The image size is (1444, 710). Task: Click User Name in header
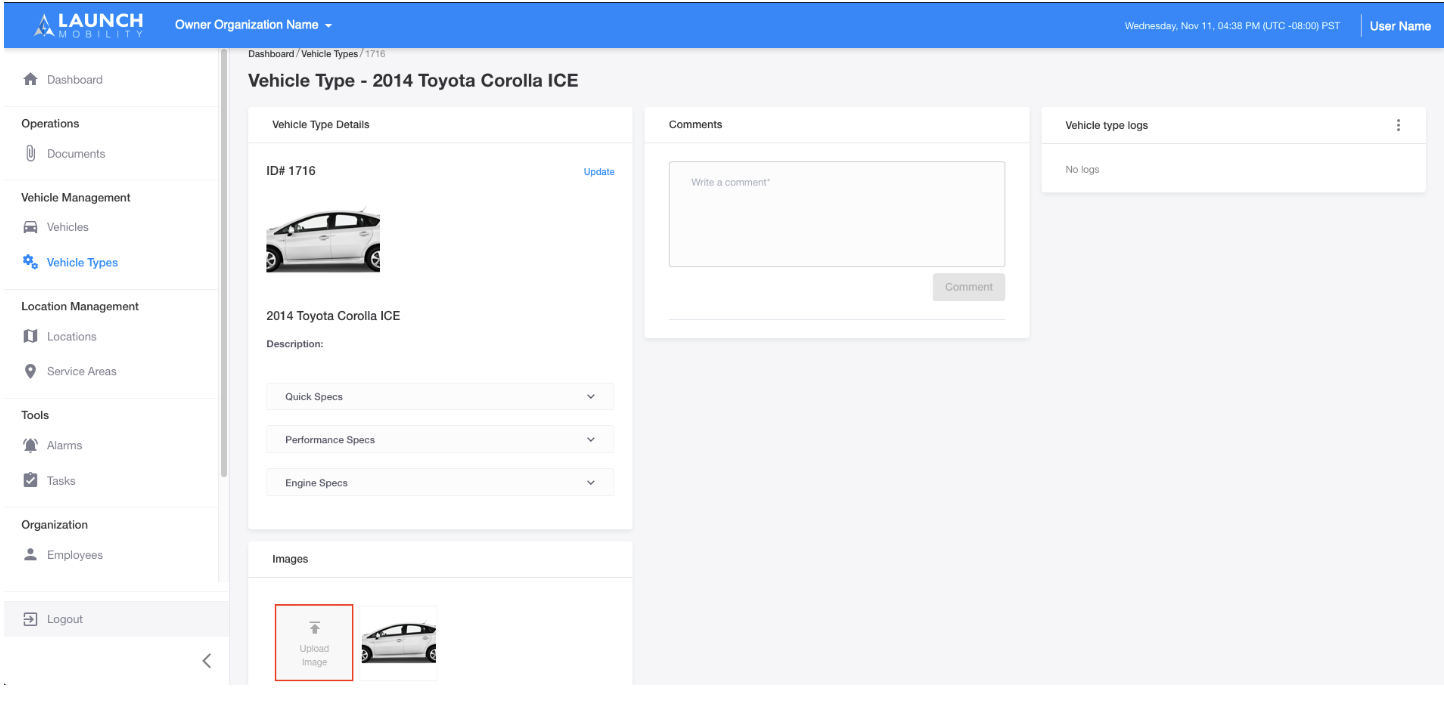(x=1400, y=26)
